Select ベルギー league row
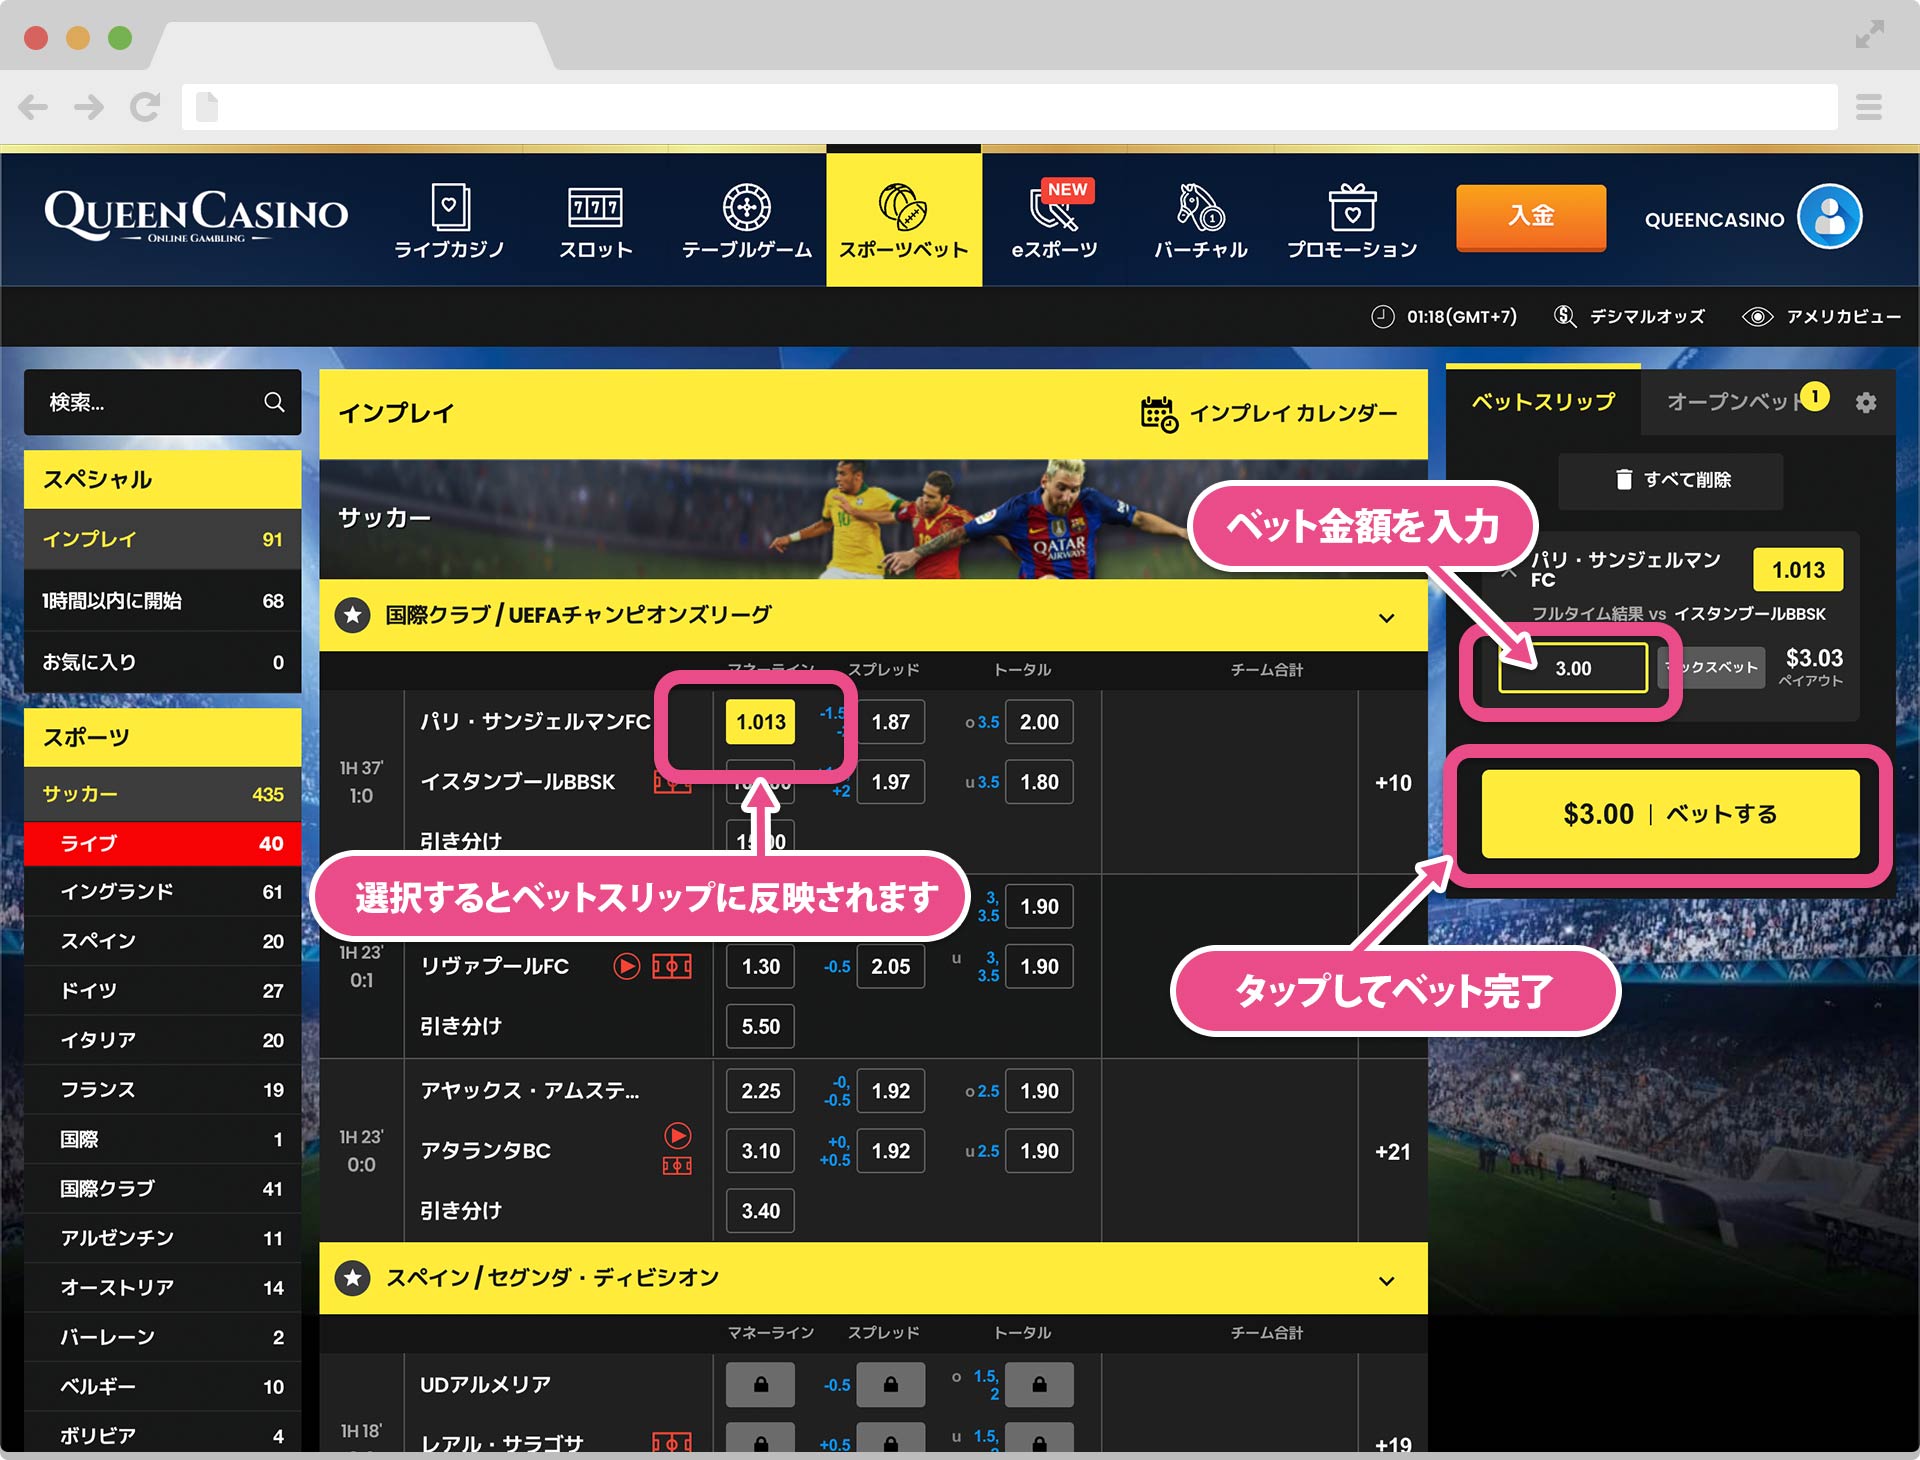1920x1460 pixels. 162,1386
